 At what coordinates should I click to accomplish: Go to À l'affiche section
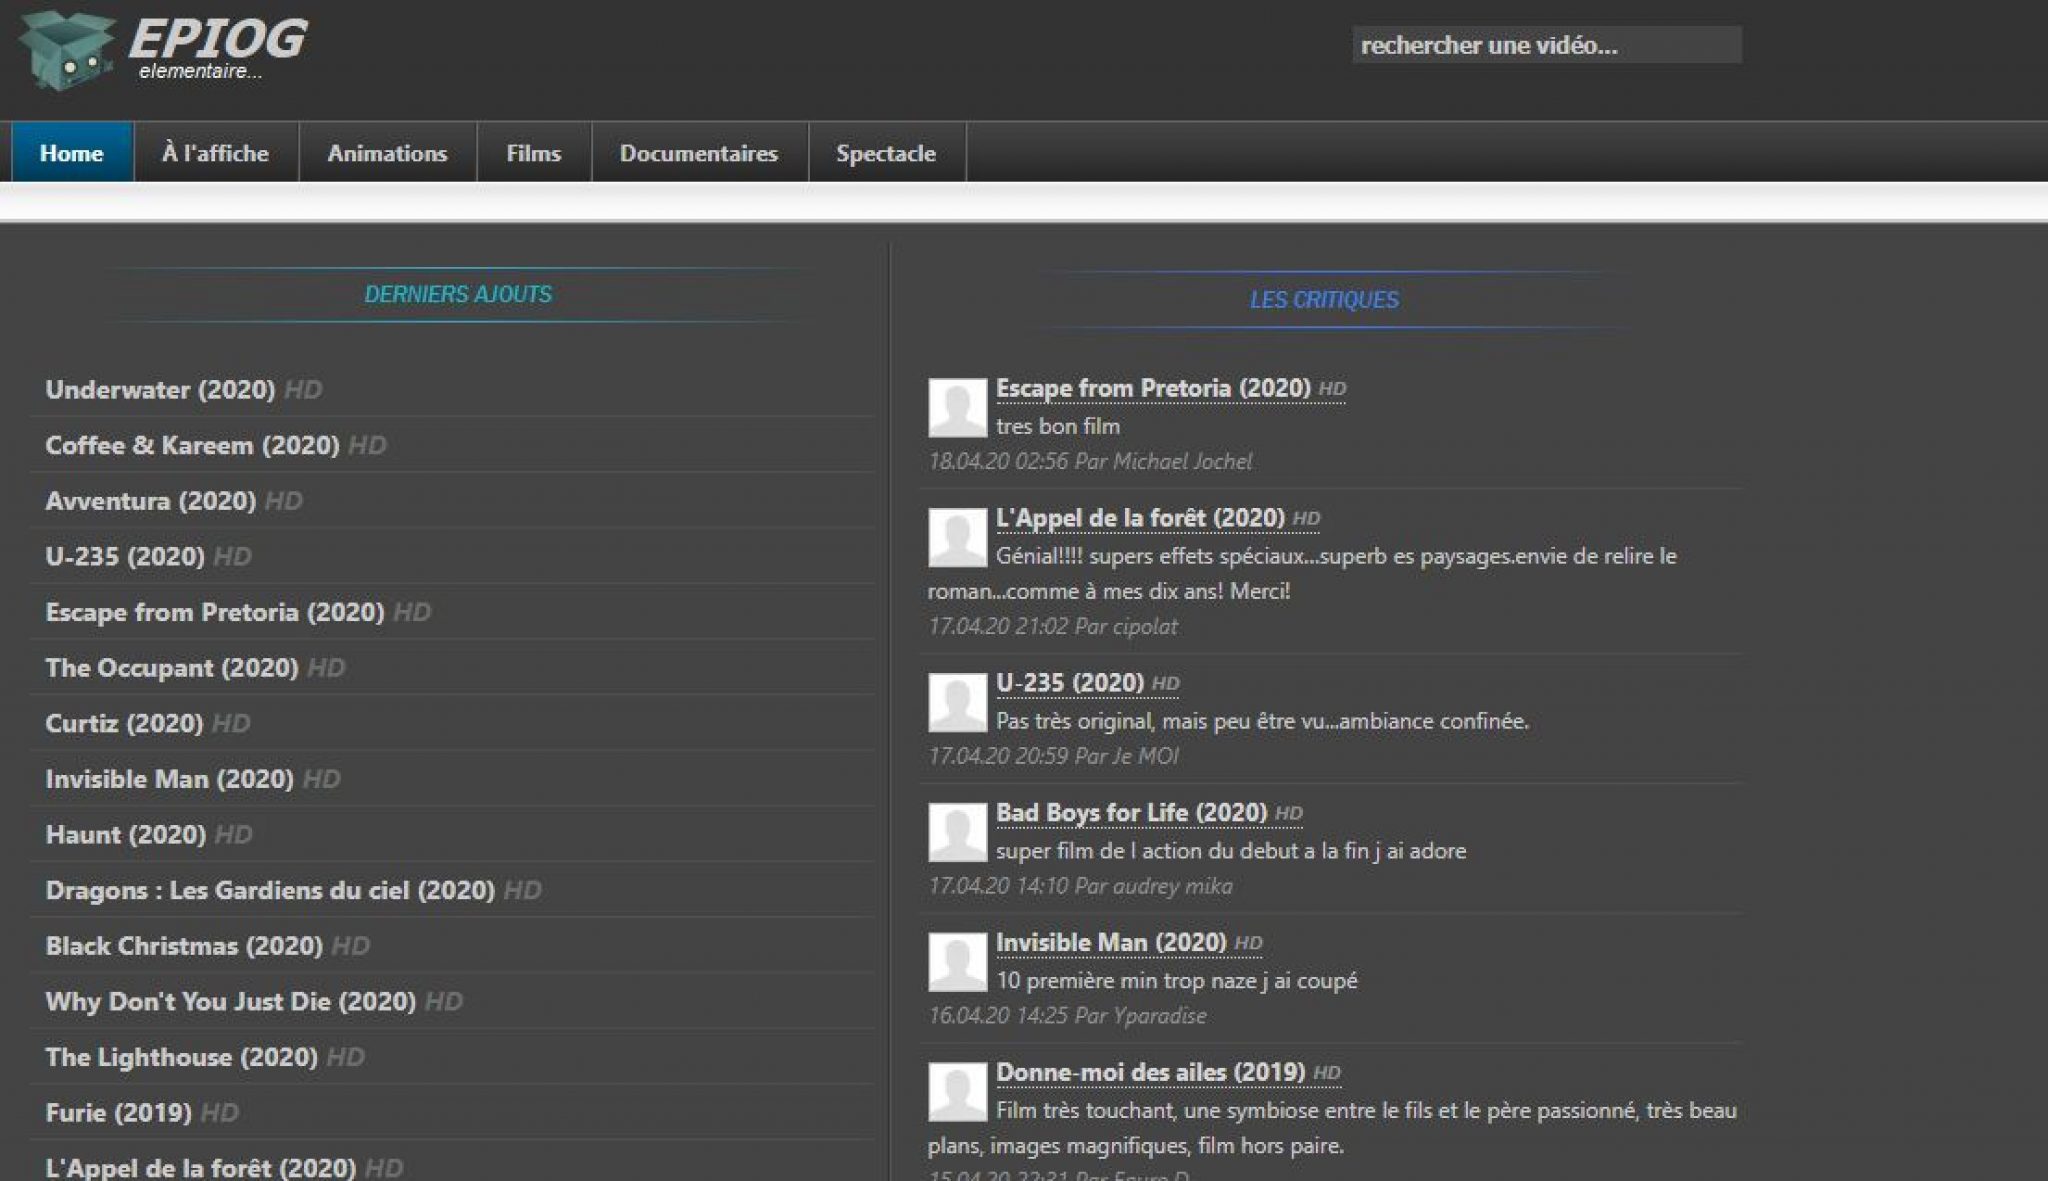point(215,153)
